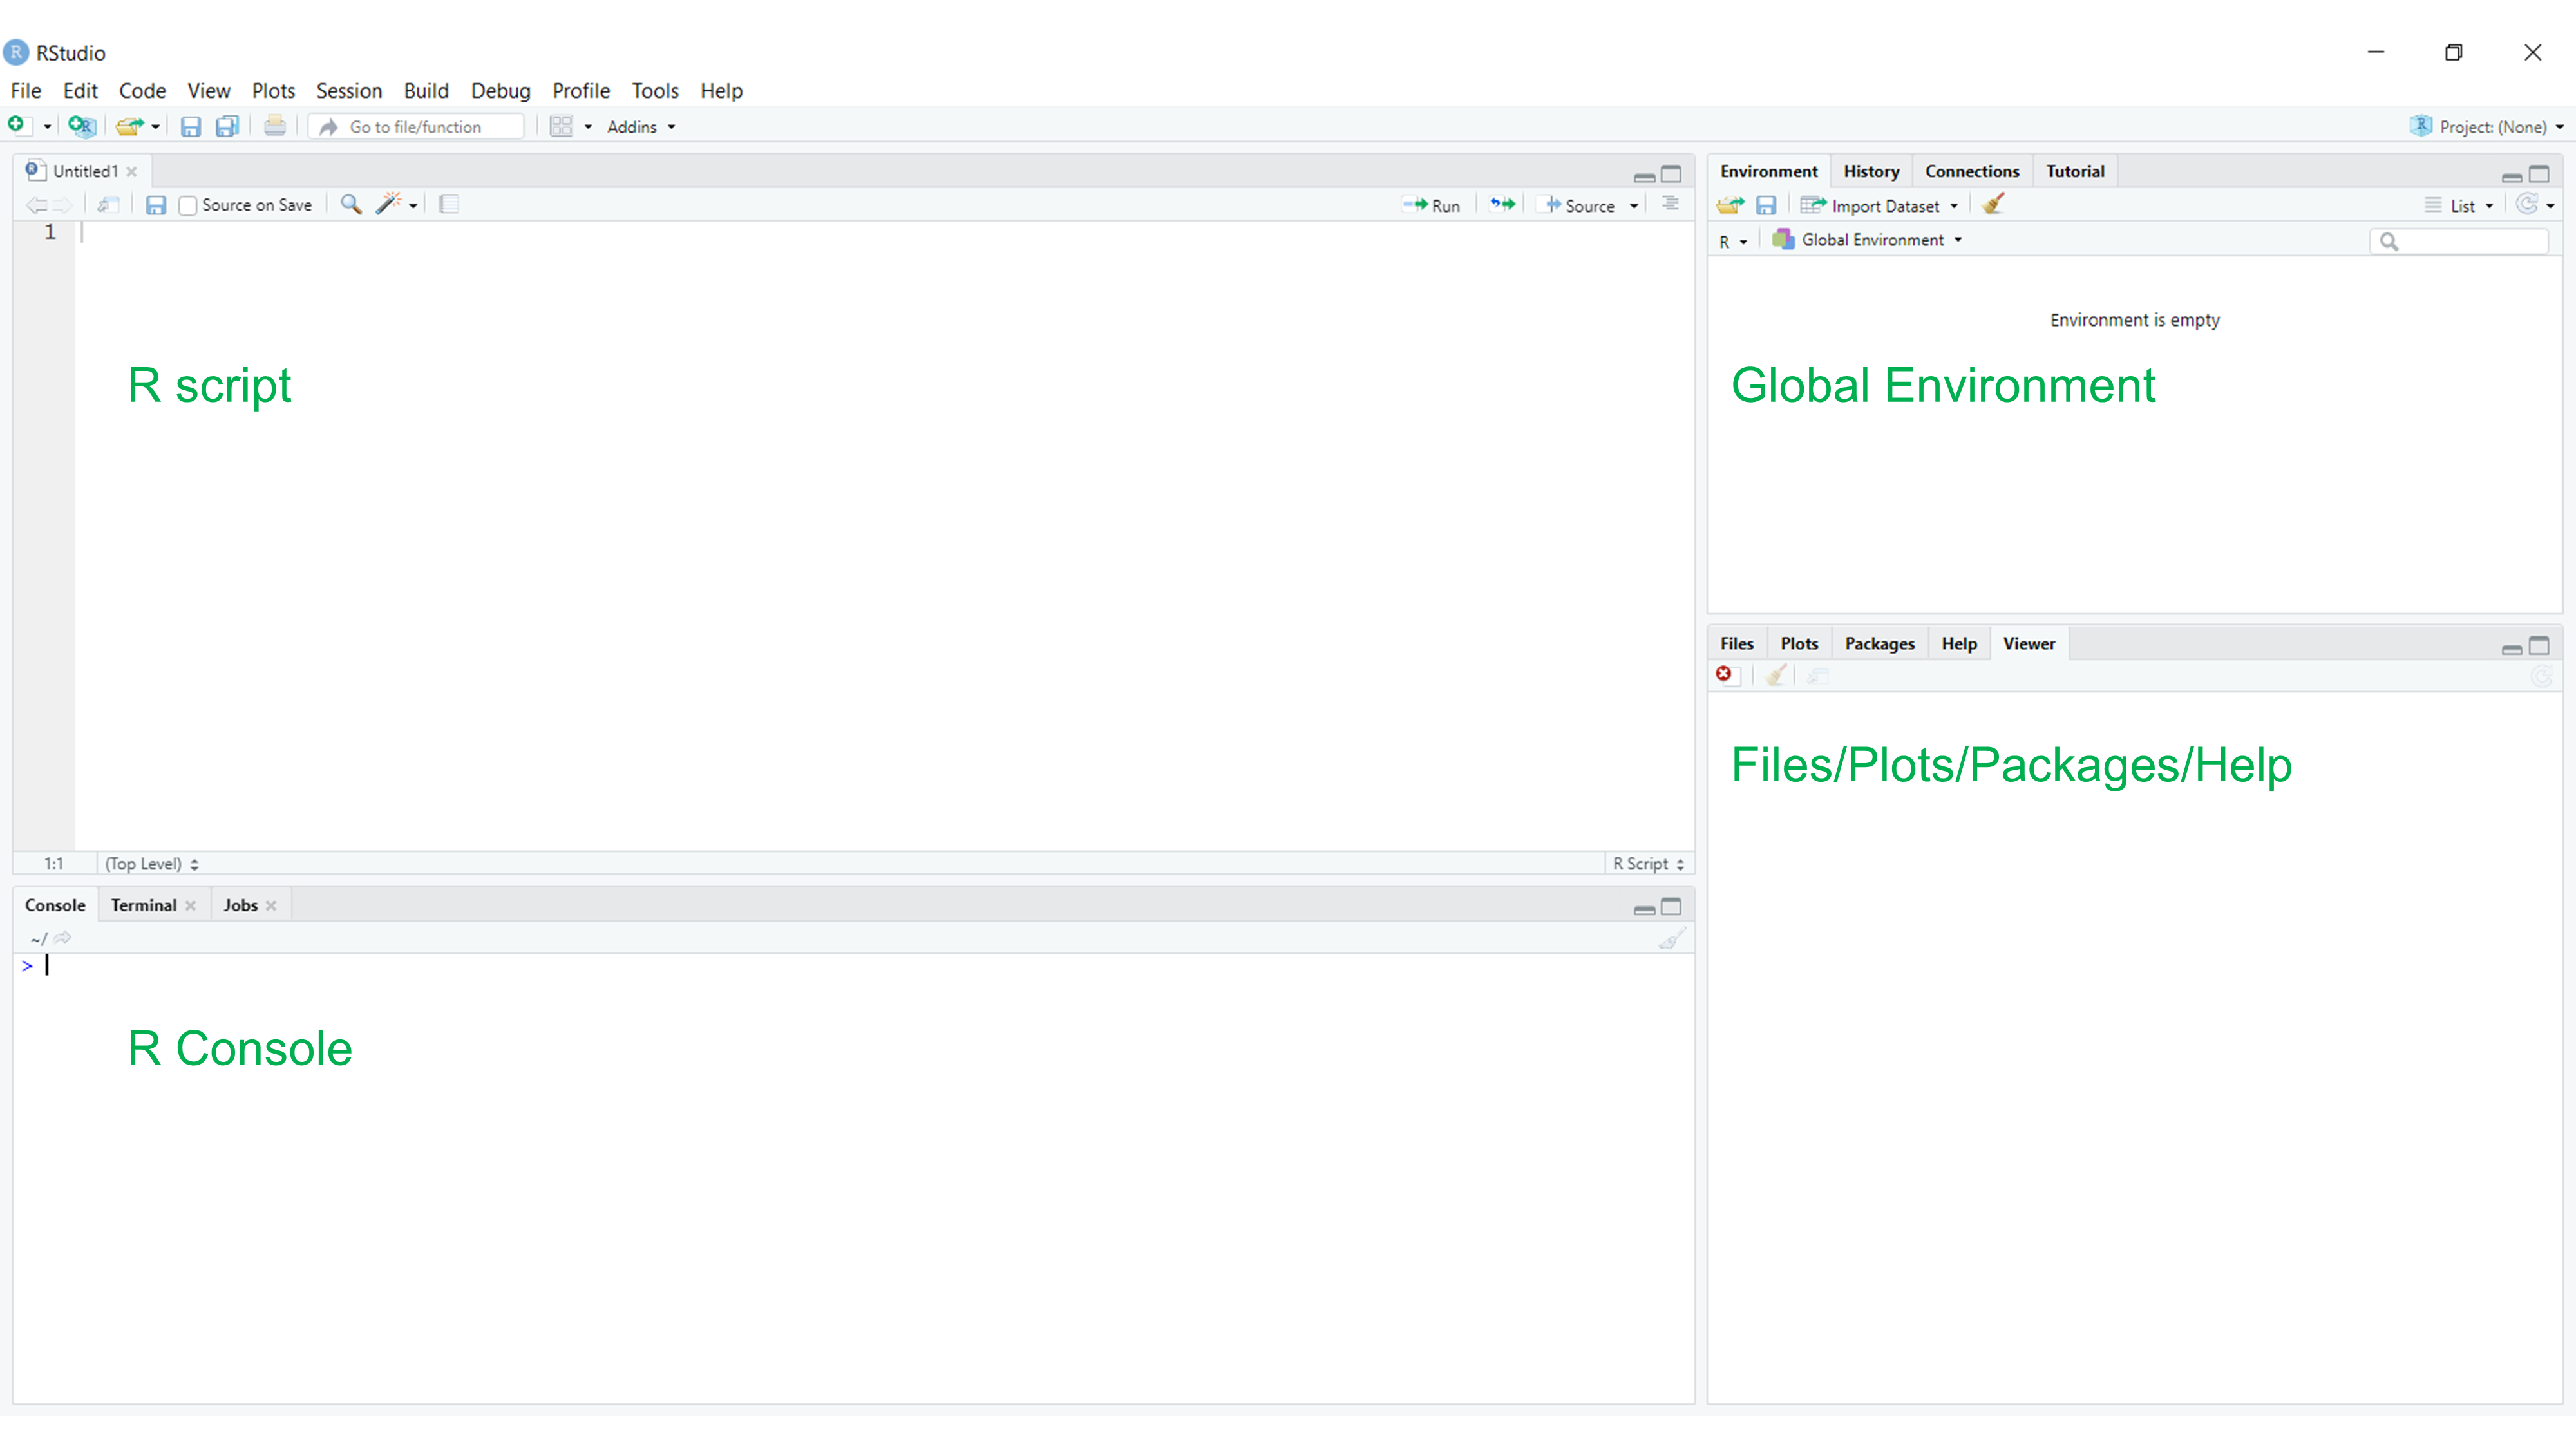The image size is (2576, 1449).
Task: Switch to Plots tab
Action: (x=1799, y=644)
